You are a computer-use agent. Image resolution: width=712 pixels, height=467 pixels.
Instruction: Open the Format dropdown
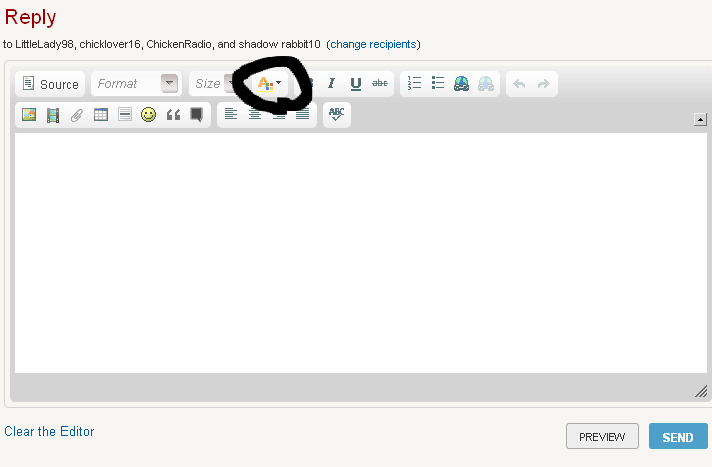coord(135,84)
